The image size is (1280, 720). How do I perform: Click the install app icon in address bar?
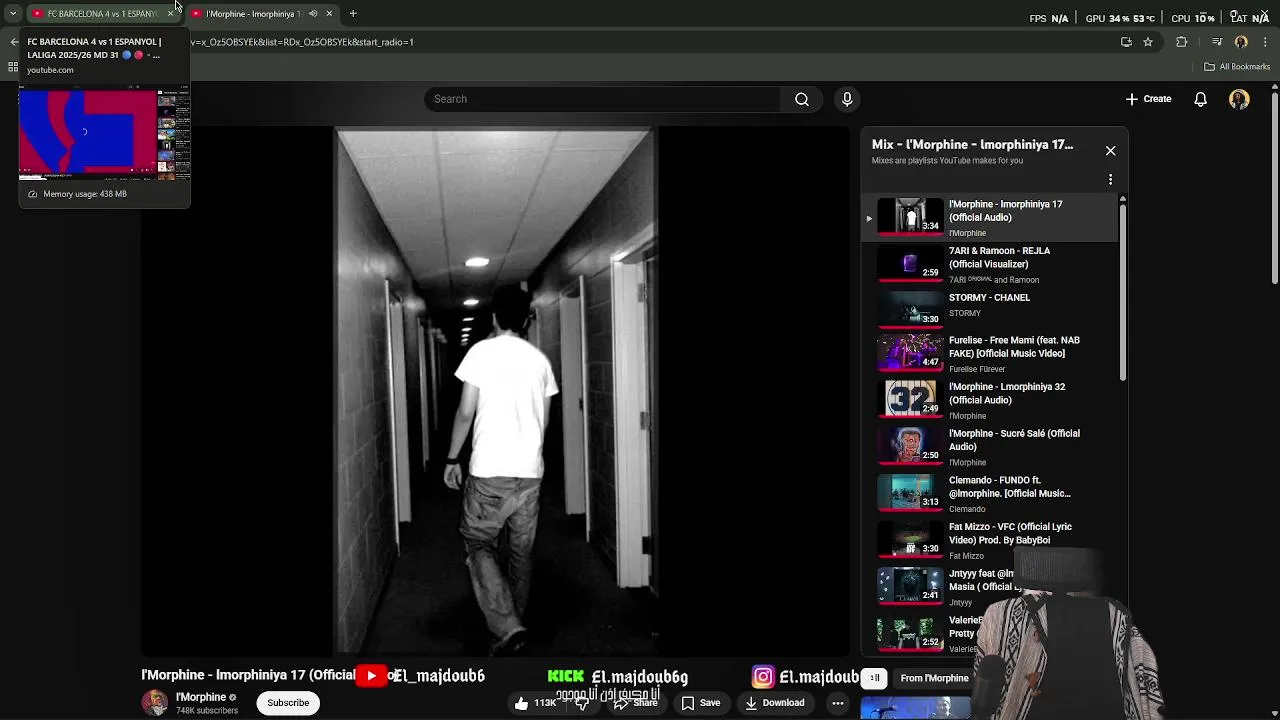[x=1126, y=42]
